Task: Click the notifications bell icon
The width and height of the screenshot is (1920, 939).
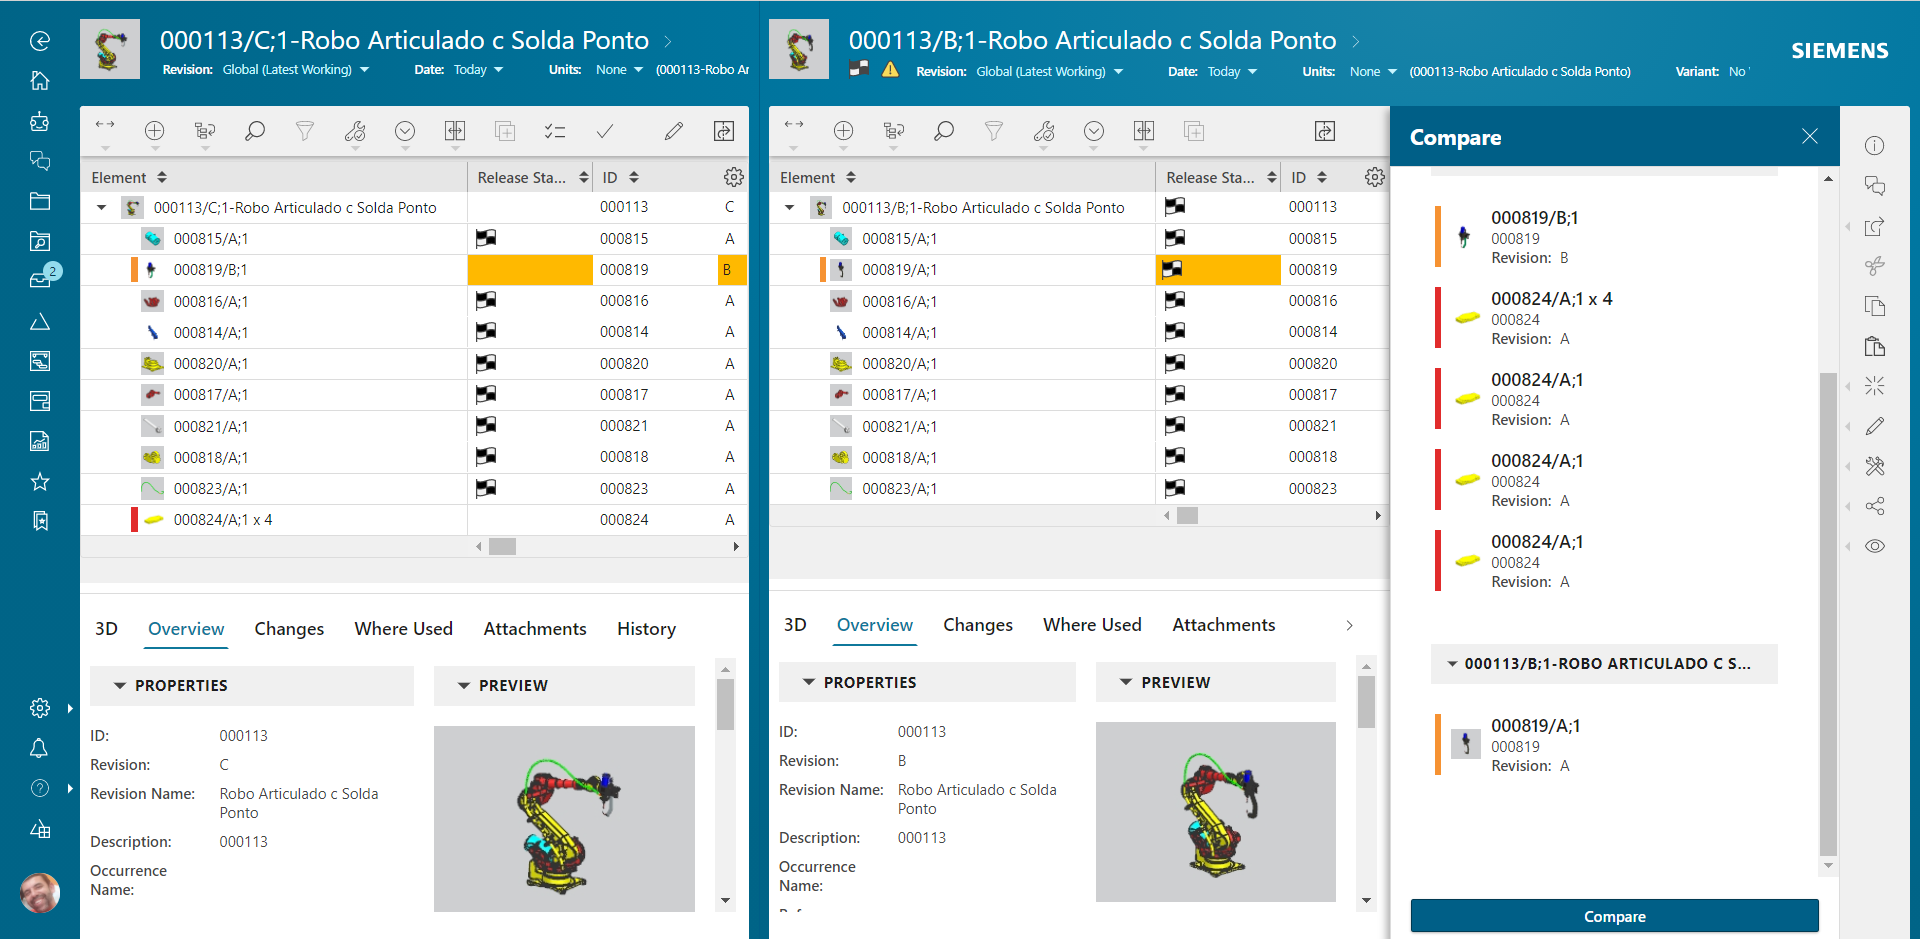Action: [x=40, y=748]
